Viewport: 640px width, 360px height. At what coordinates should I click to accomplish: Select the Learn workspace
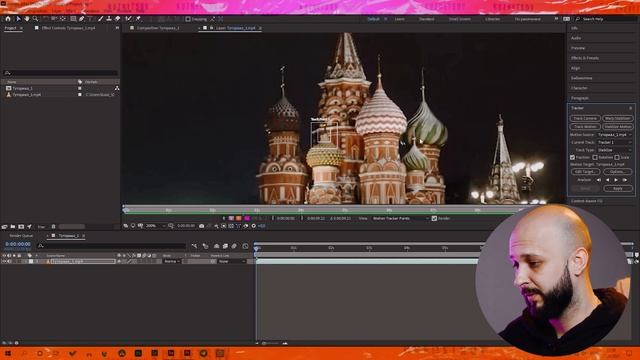point(400,19)
